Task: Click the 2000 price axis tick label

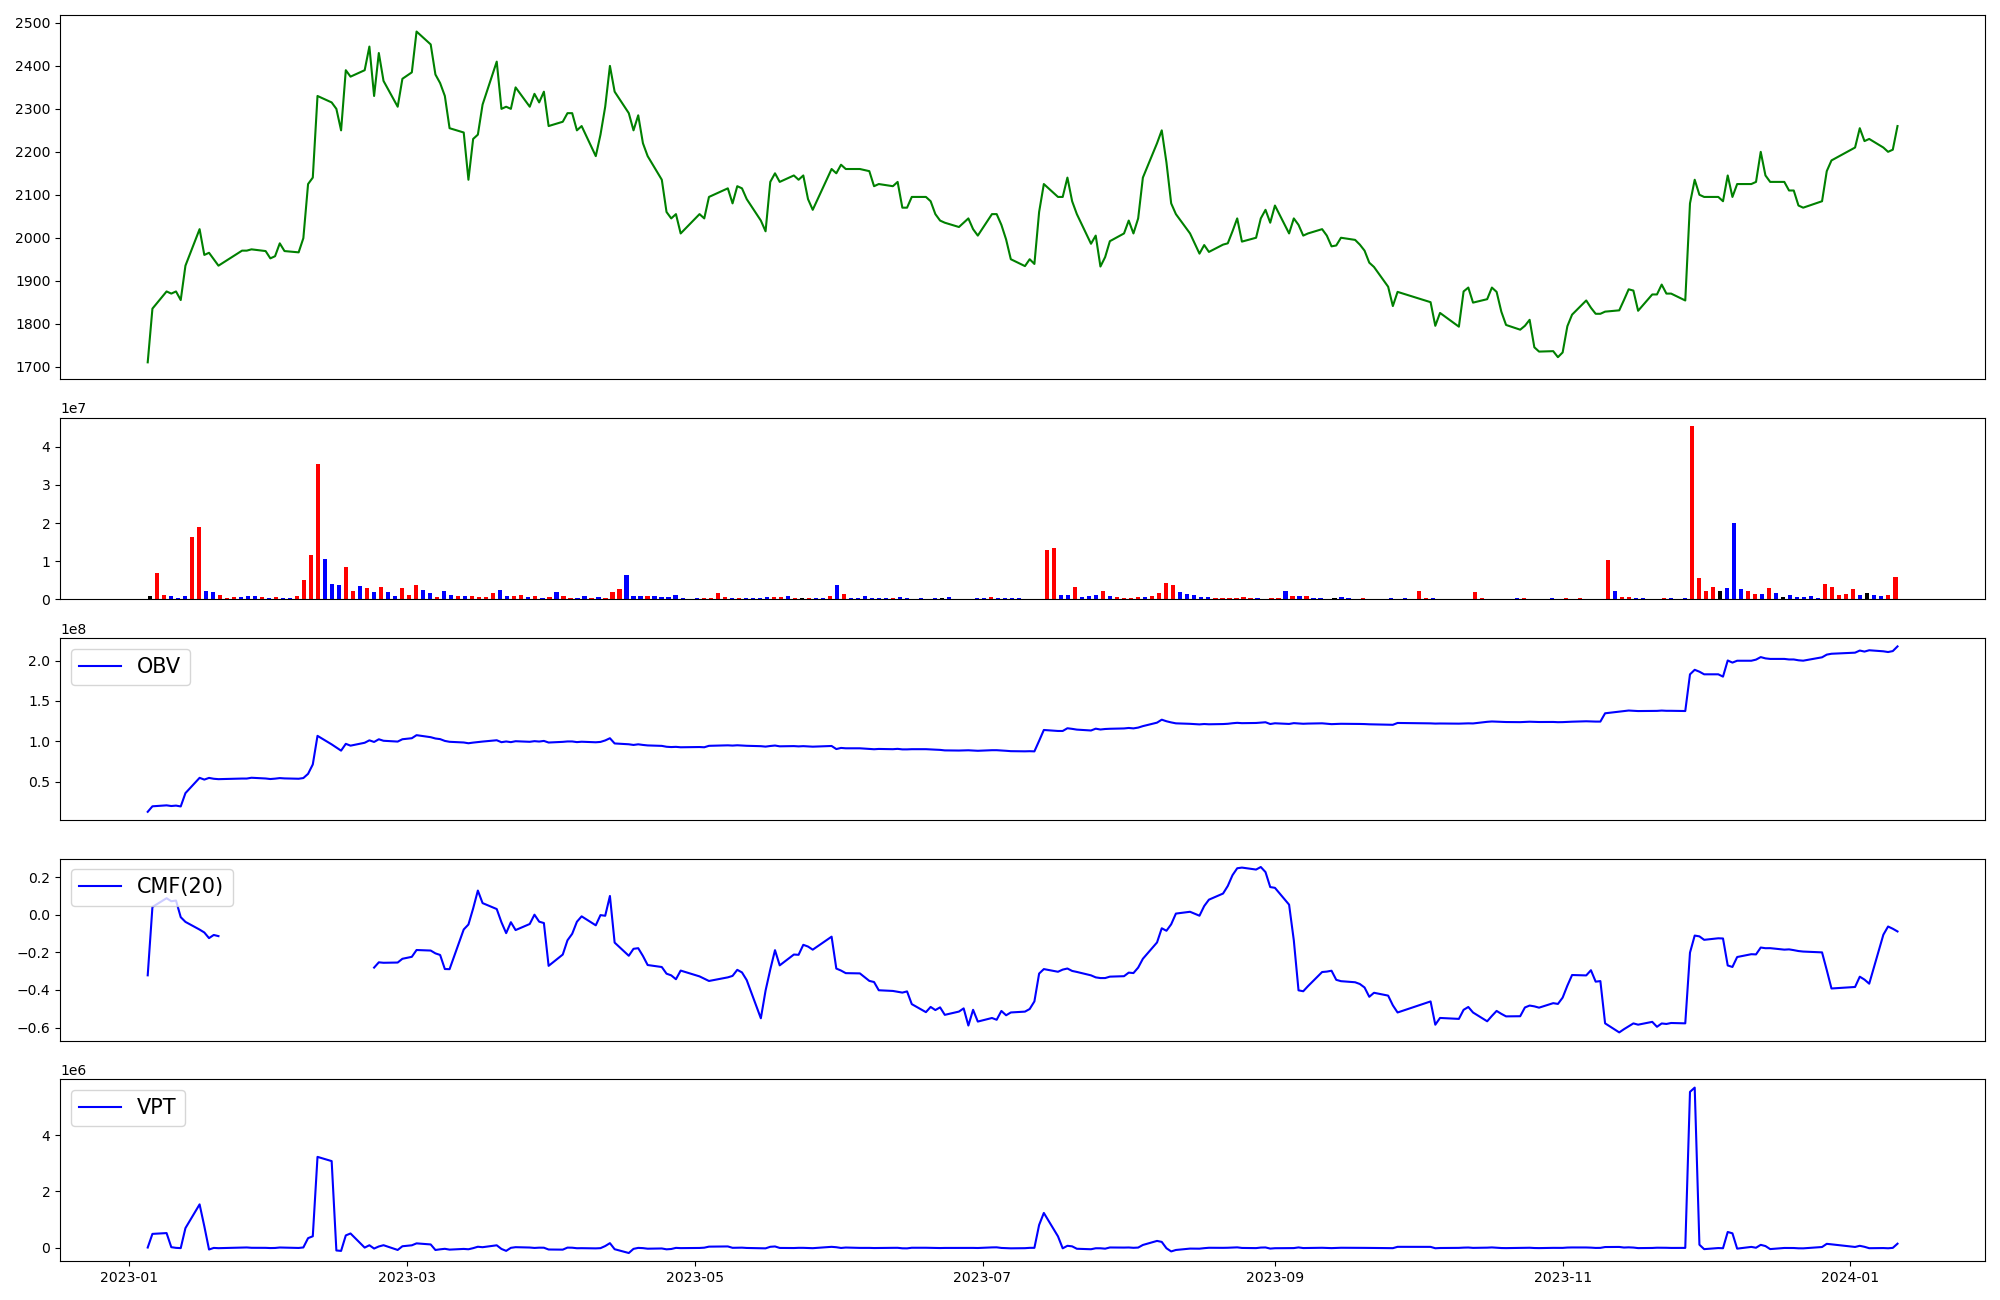Action: 32,238
